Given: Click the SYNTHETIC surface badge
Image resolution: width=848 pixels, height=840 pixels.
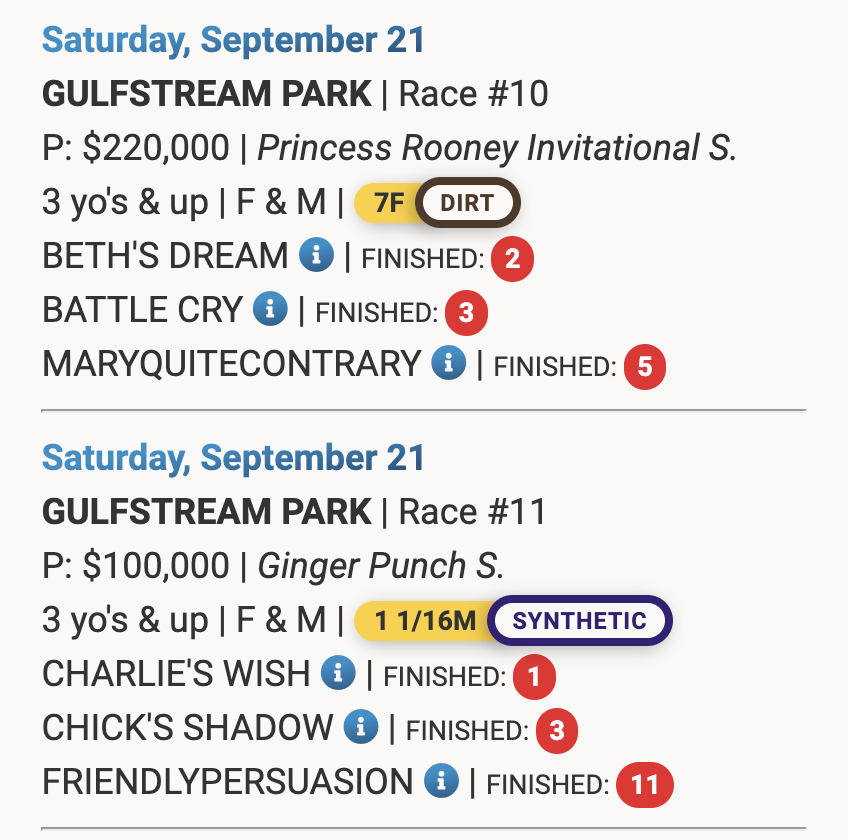Looking at the screenshot, I should [580, 621].
